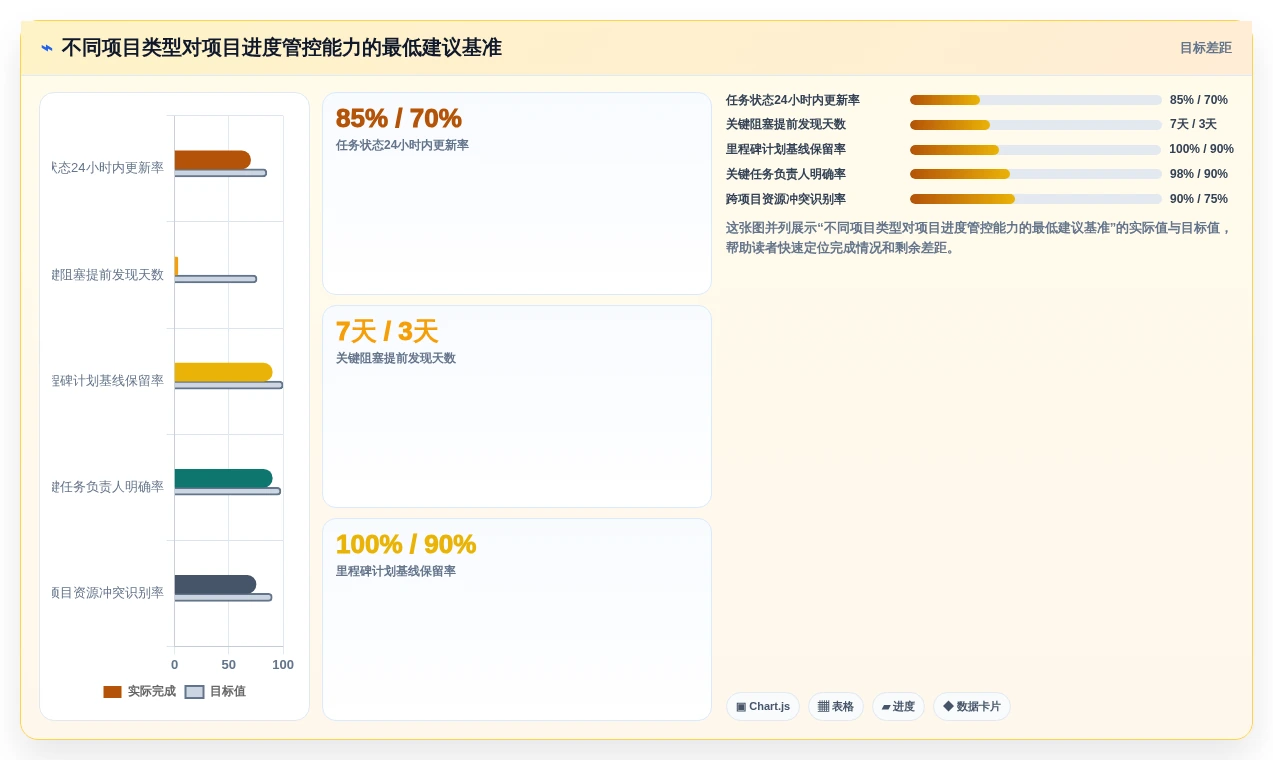Click the 7天 / 3天 progress list value
Screen dimensions: 1273x760
click(1193, 124)
